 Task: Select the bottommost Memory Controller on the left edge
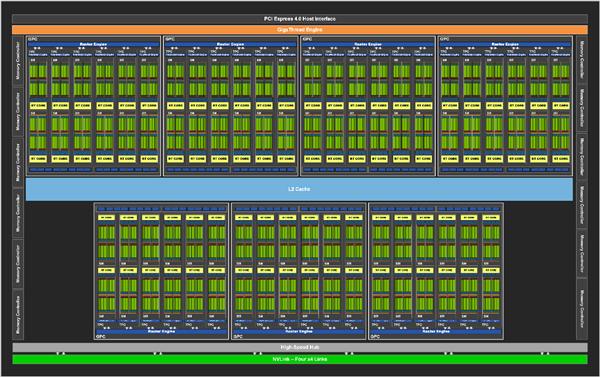[x=18, y=315]
